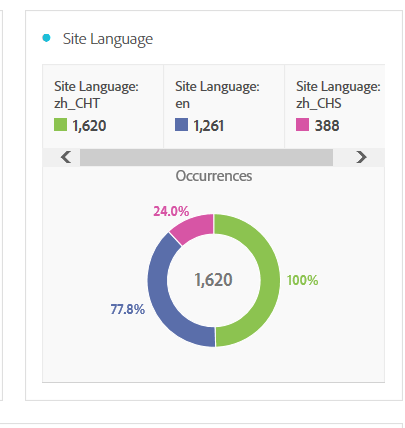The width and height of the screenshot is (405, 428).
Task: Click the Site Language panel title
Action: (108, 39)
